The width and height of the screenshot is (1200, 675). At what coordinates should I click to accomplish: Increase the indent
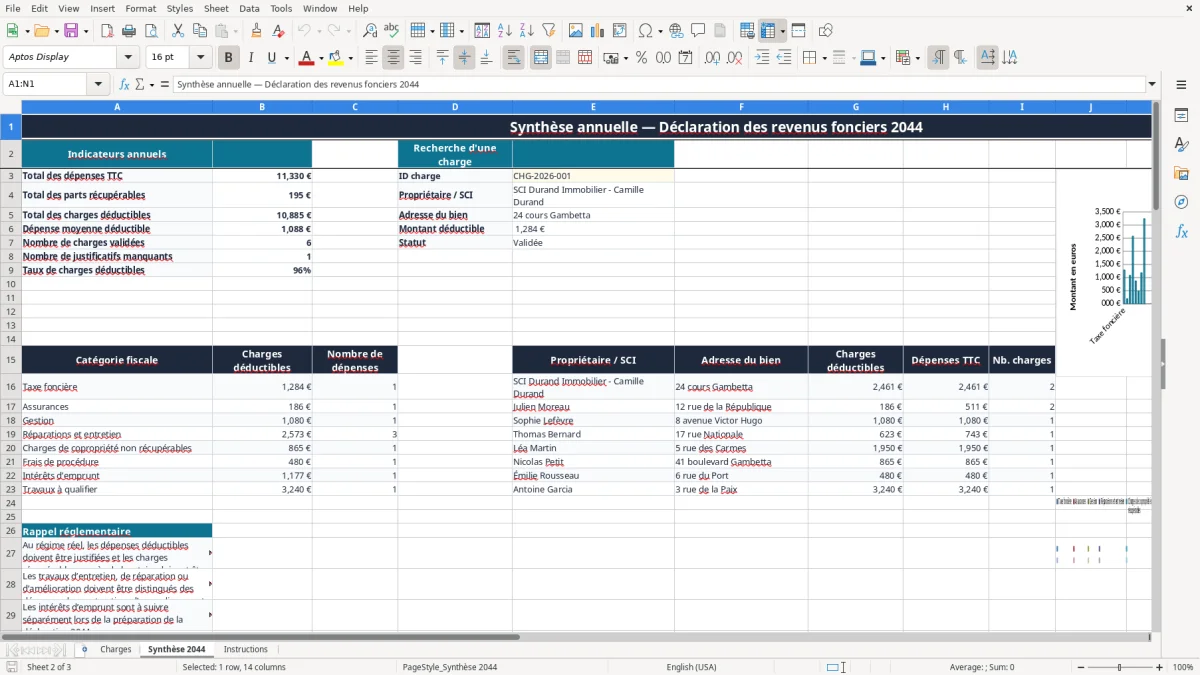pos(762,58)
